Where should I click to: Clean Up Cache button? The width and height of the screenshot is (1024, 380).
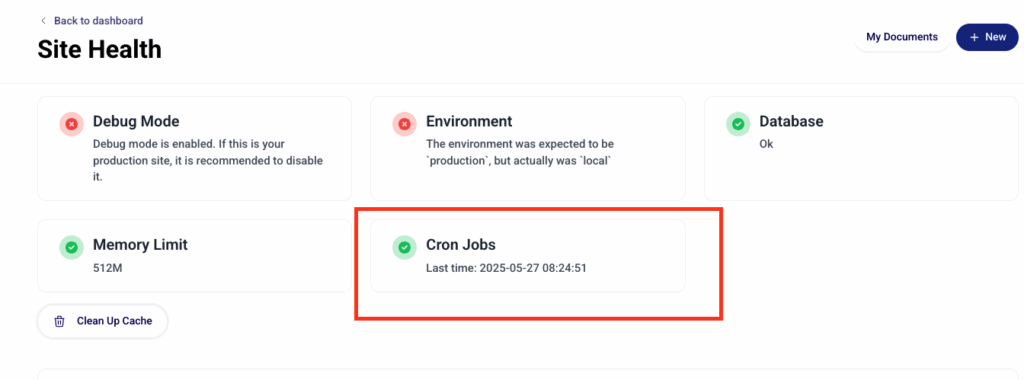point(103,321)
